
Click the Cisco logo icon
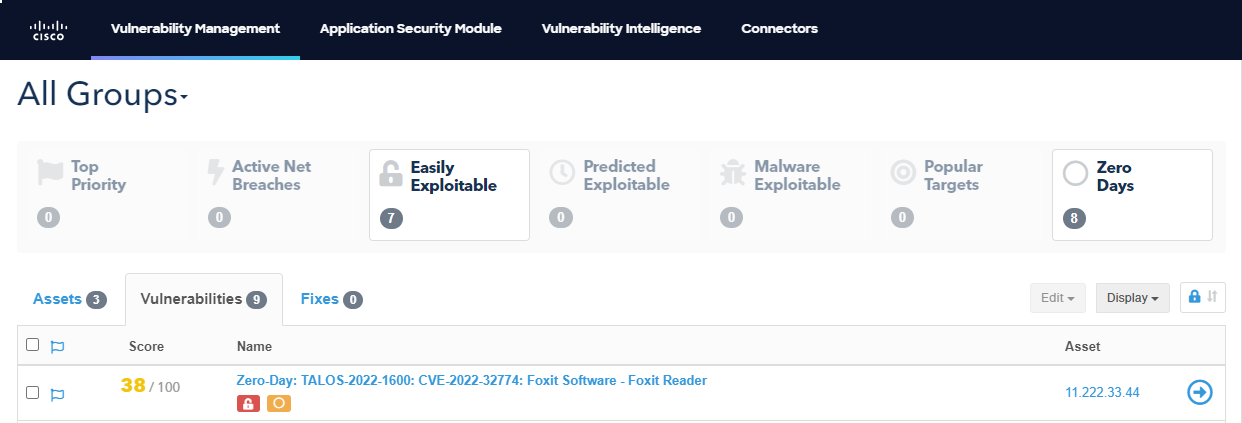click(x=48, y=29)
